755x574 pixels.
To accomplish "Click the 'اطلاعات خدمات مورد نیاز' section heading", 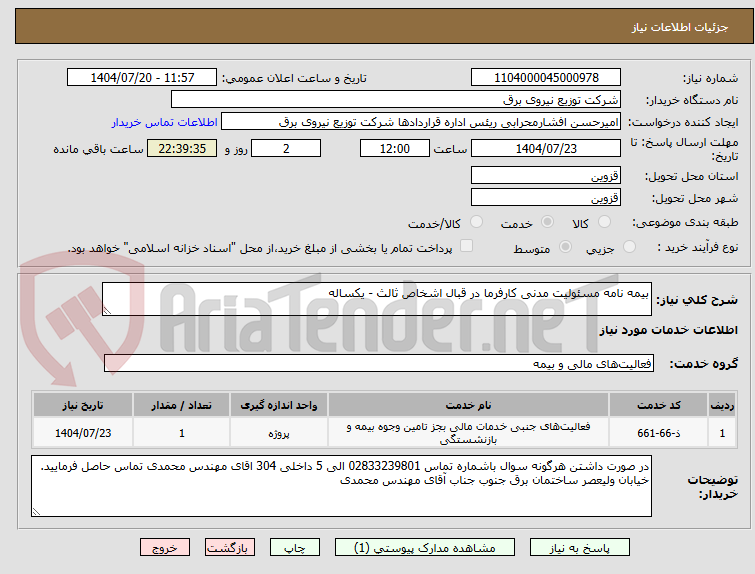I will coord(668,330).
